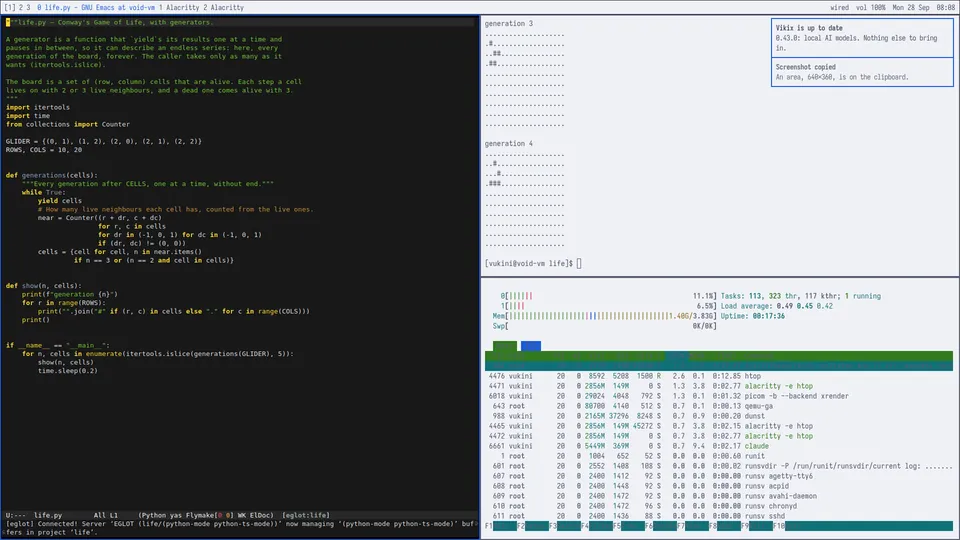
Task: Select the runsvdir process row PID 601
Action: [x=719, y=466]
